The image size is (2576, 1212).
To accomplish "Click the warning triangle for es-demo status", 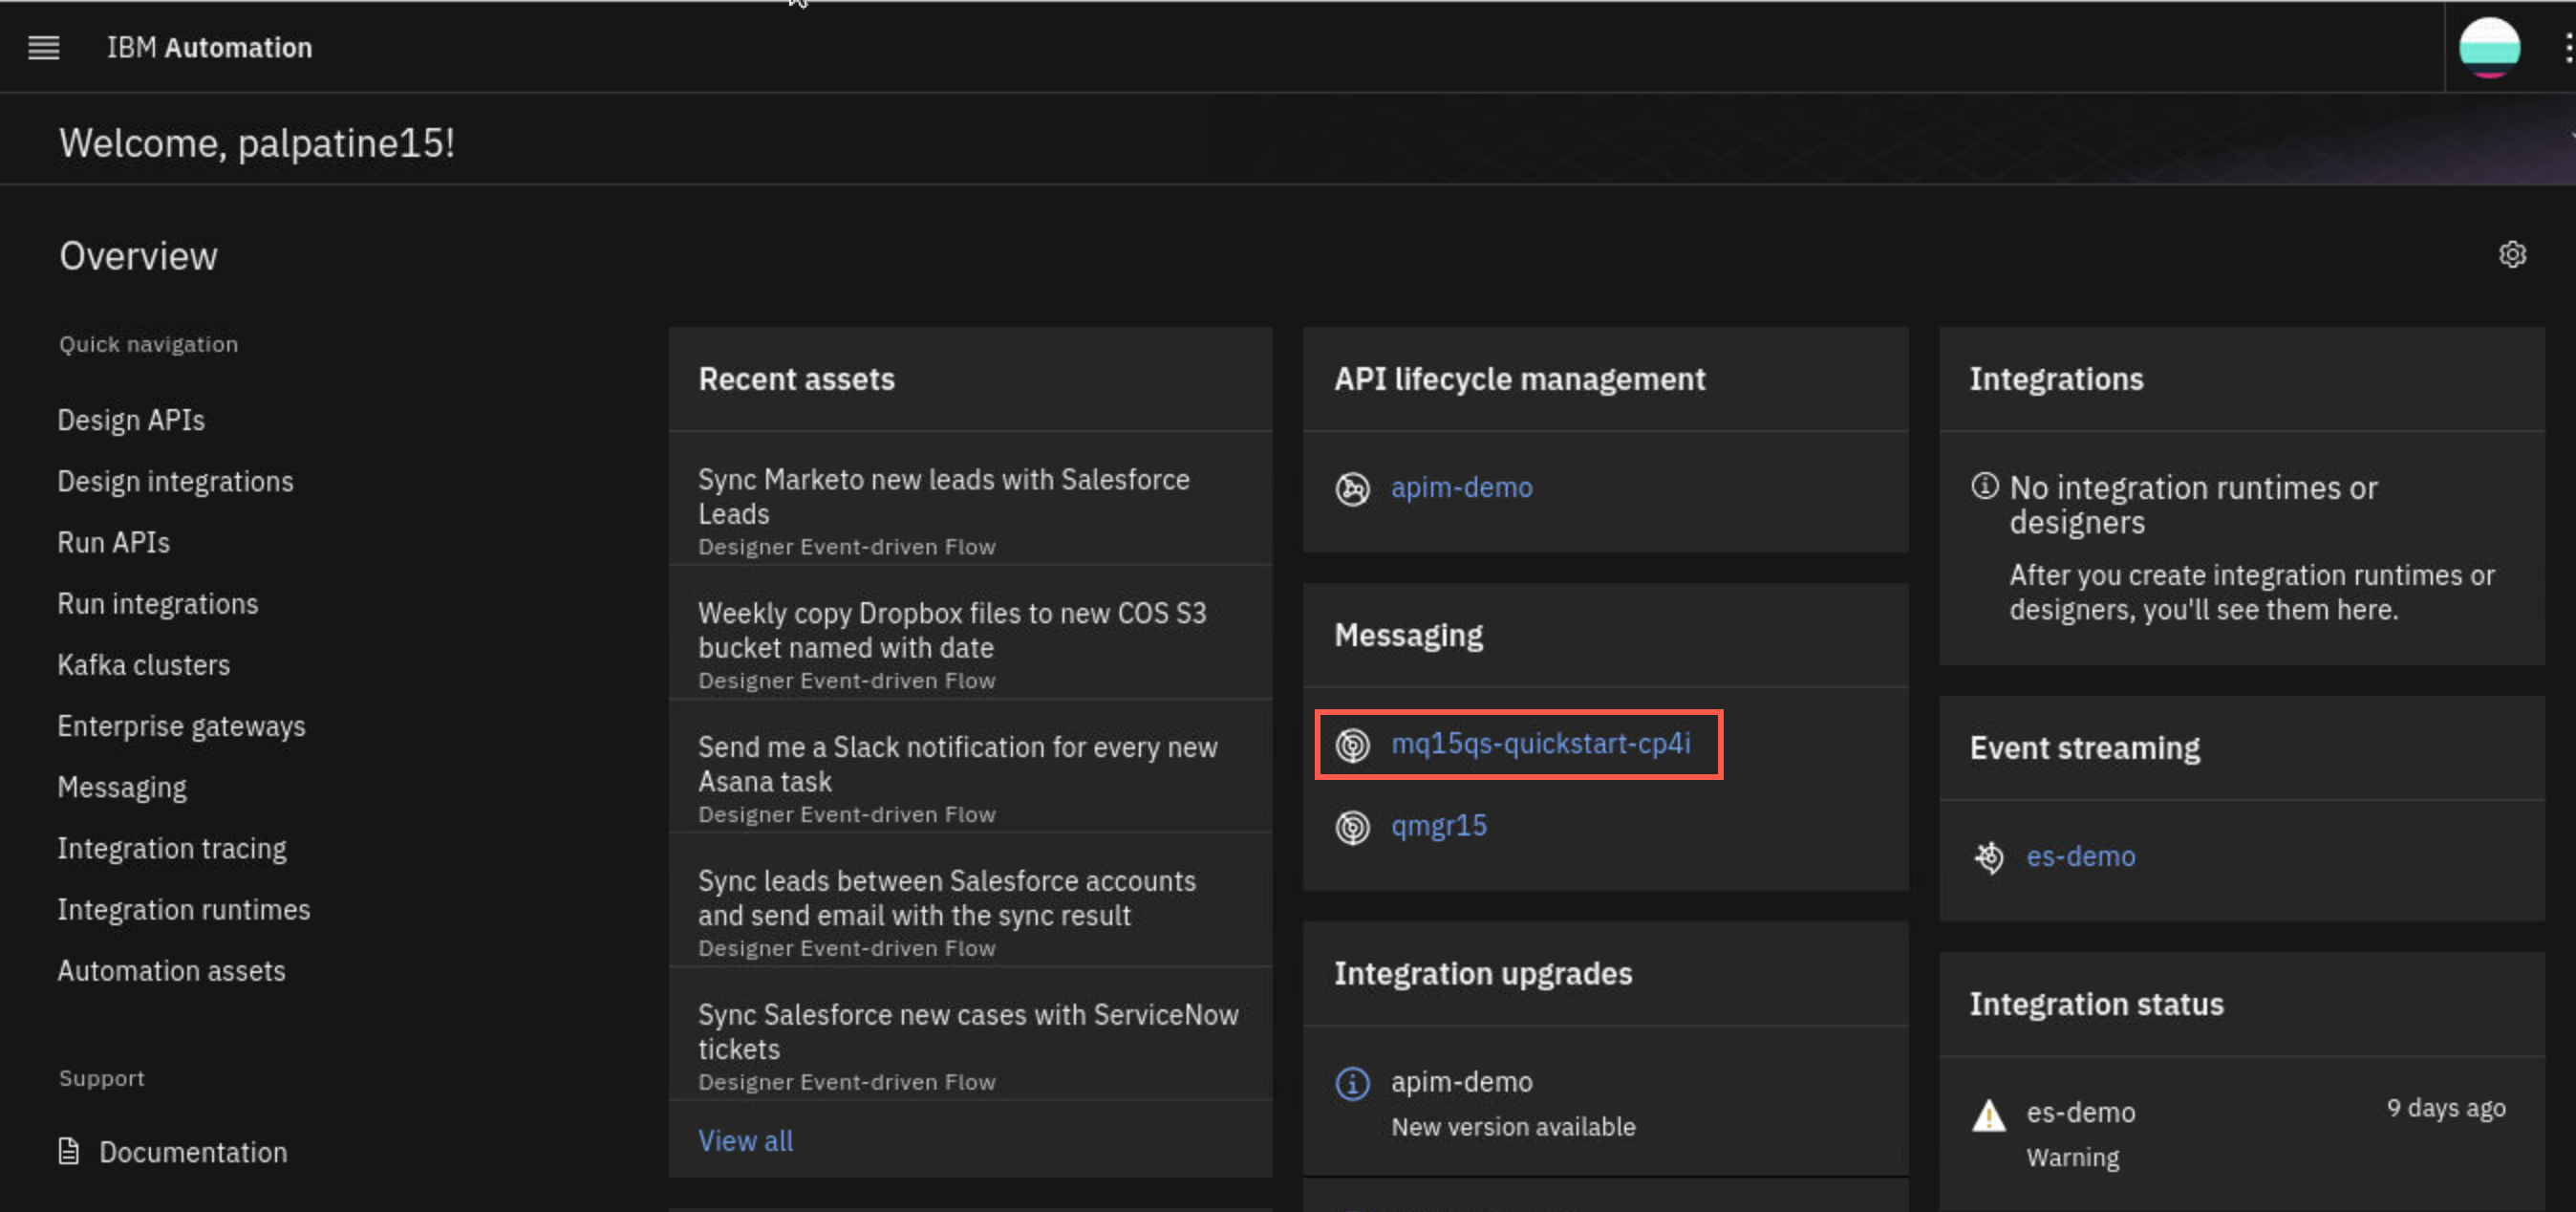I will pyautogui.click(x=1988, y=1115).
